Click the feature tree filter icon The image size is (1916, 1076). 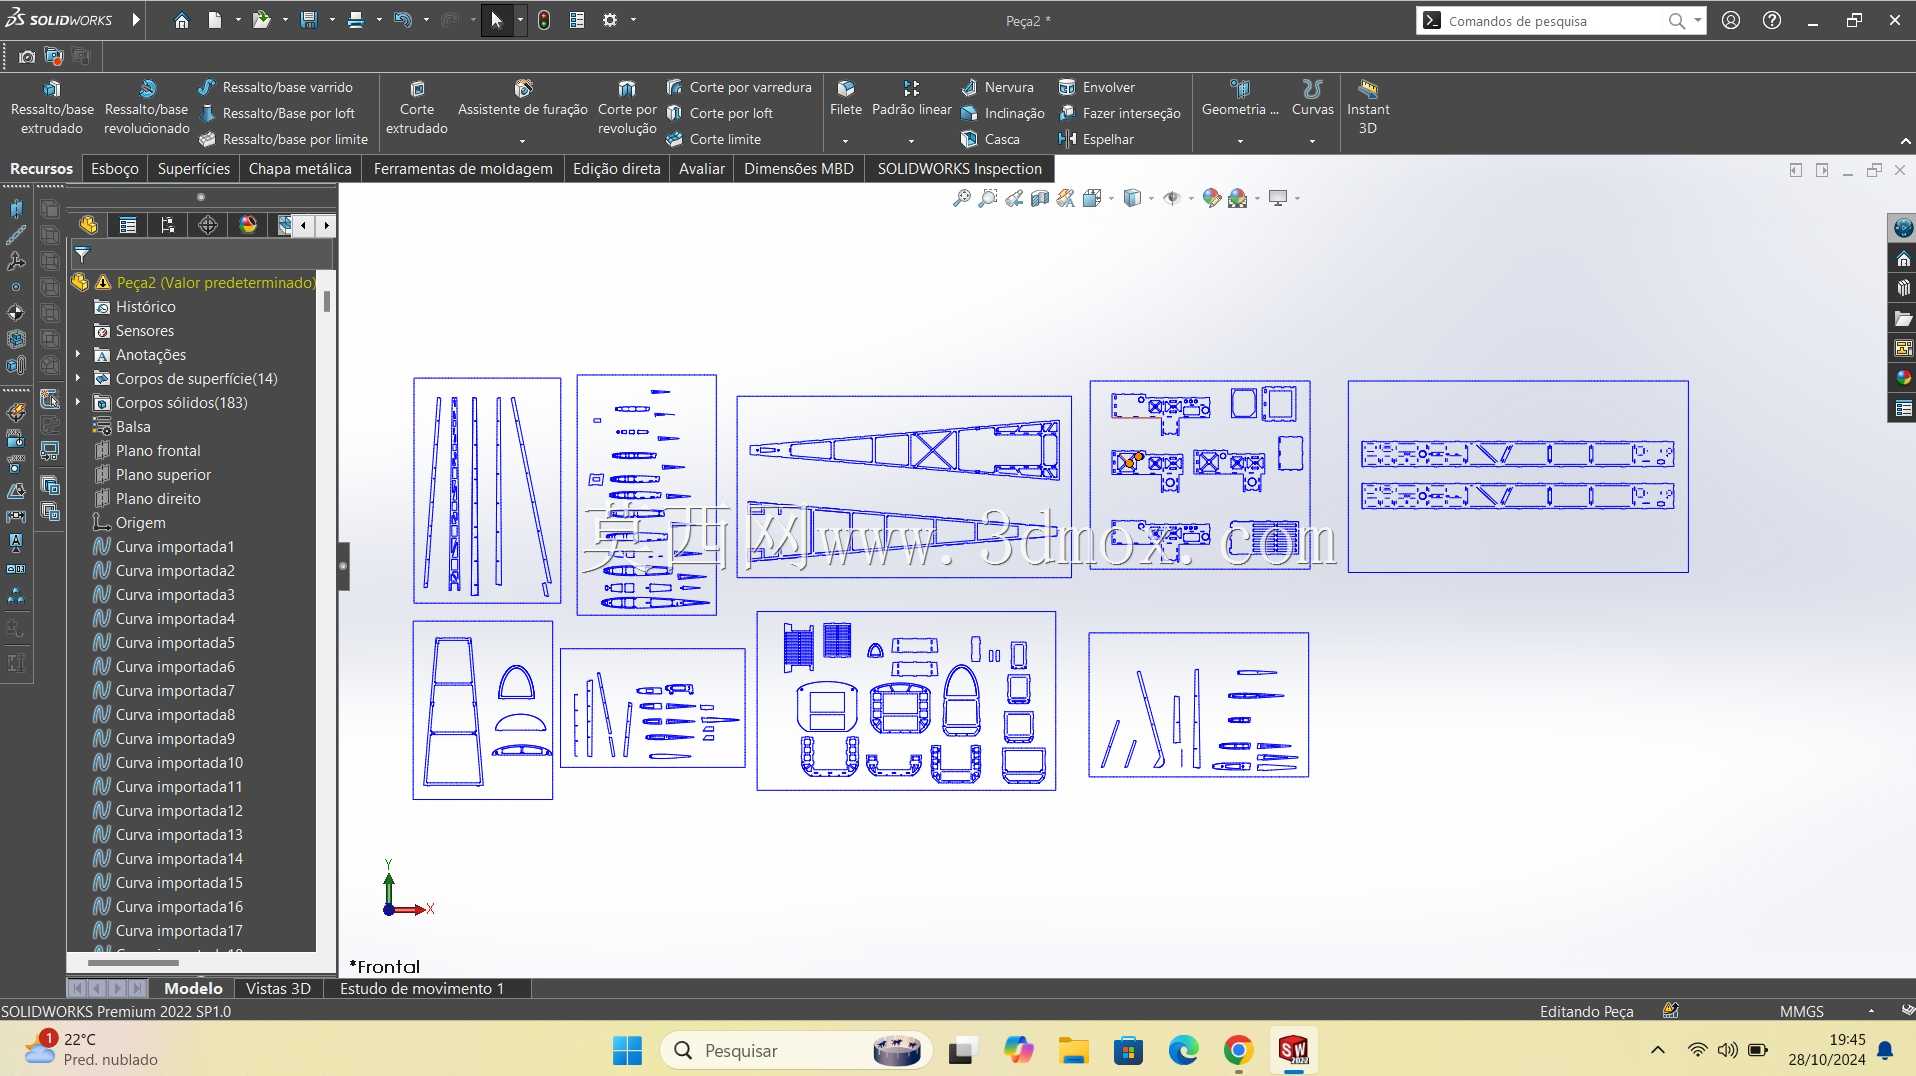[x=82, y=254]
